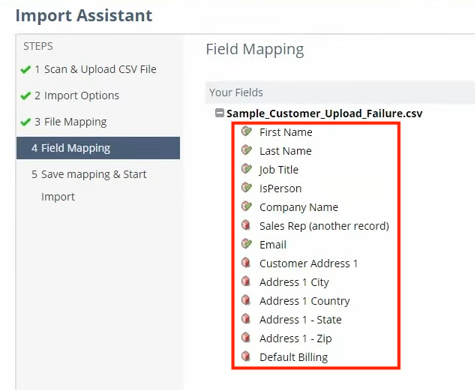This screenshot has height=390, width=475.
Task: Click the red cube icon beside Sales Rep
Action: 246,225
